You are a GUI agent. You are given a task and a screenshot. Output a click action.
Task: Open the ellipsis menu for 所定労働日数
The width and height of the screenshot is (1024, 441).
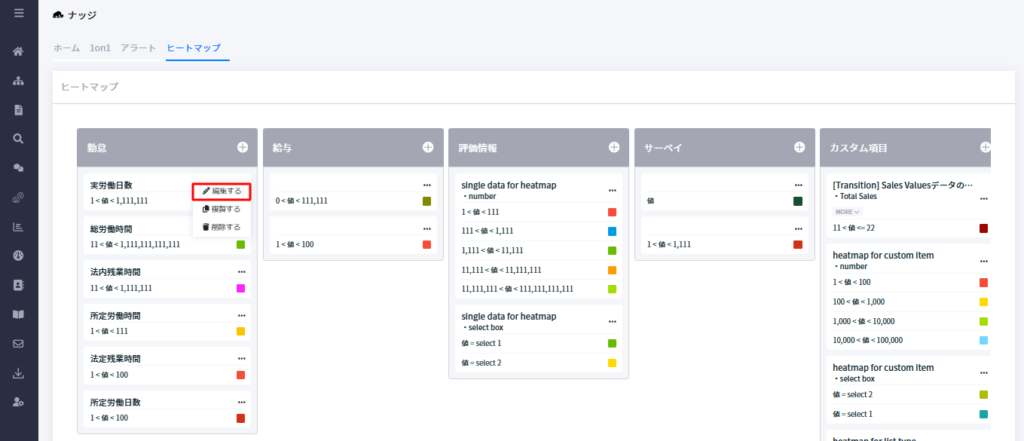pos(242,402)
